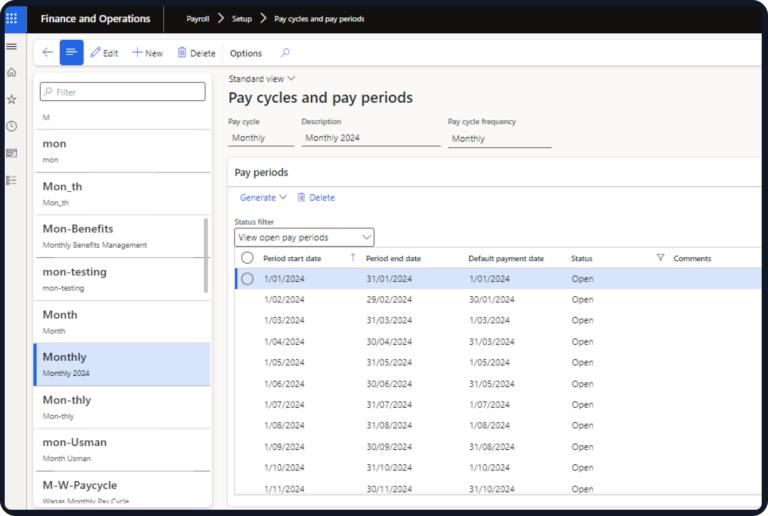The width and height of the screenshot is (768, 516).
Task: Select the mon-testing pay cycle
Action: tap(122, 279)
